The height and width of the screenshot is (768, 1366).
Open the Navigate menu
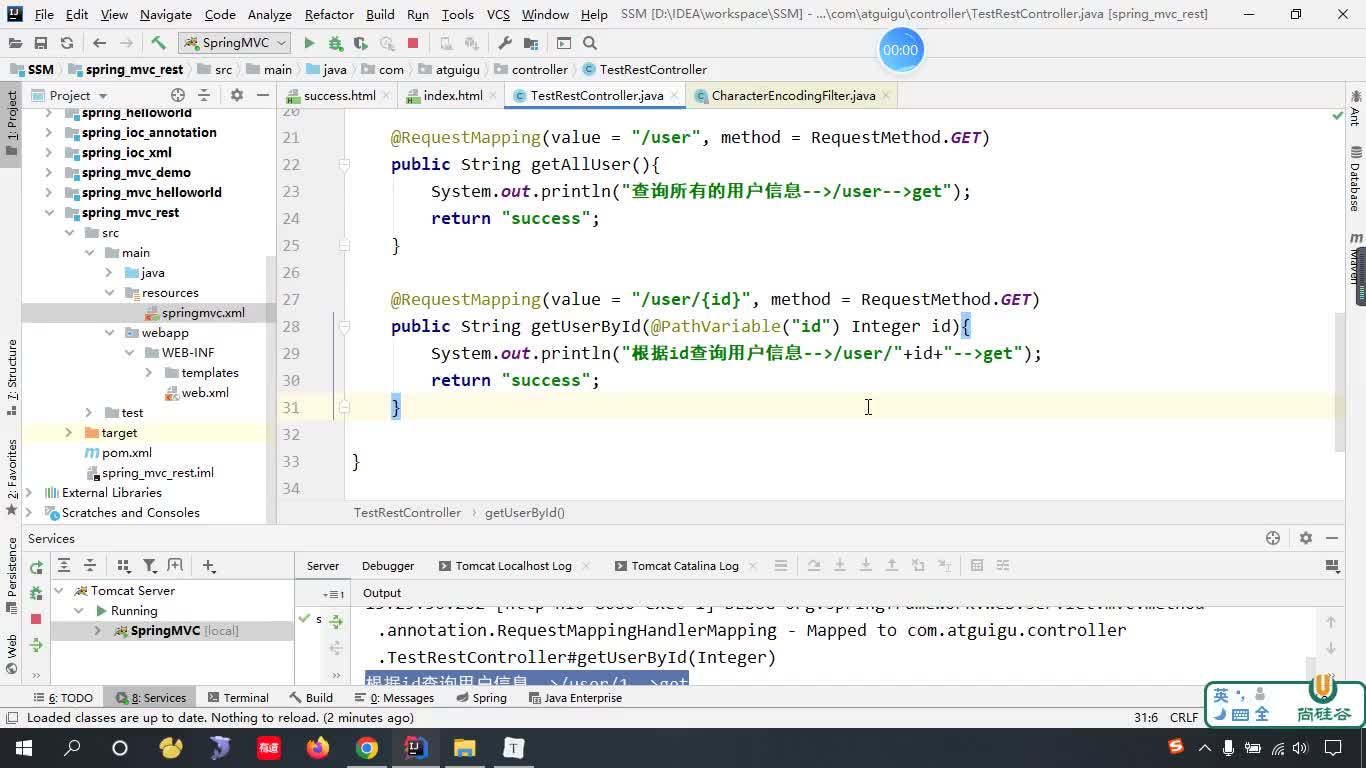tap(166, 14)
